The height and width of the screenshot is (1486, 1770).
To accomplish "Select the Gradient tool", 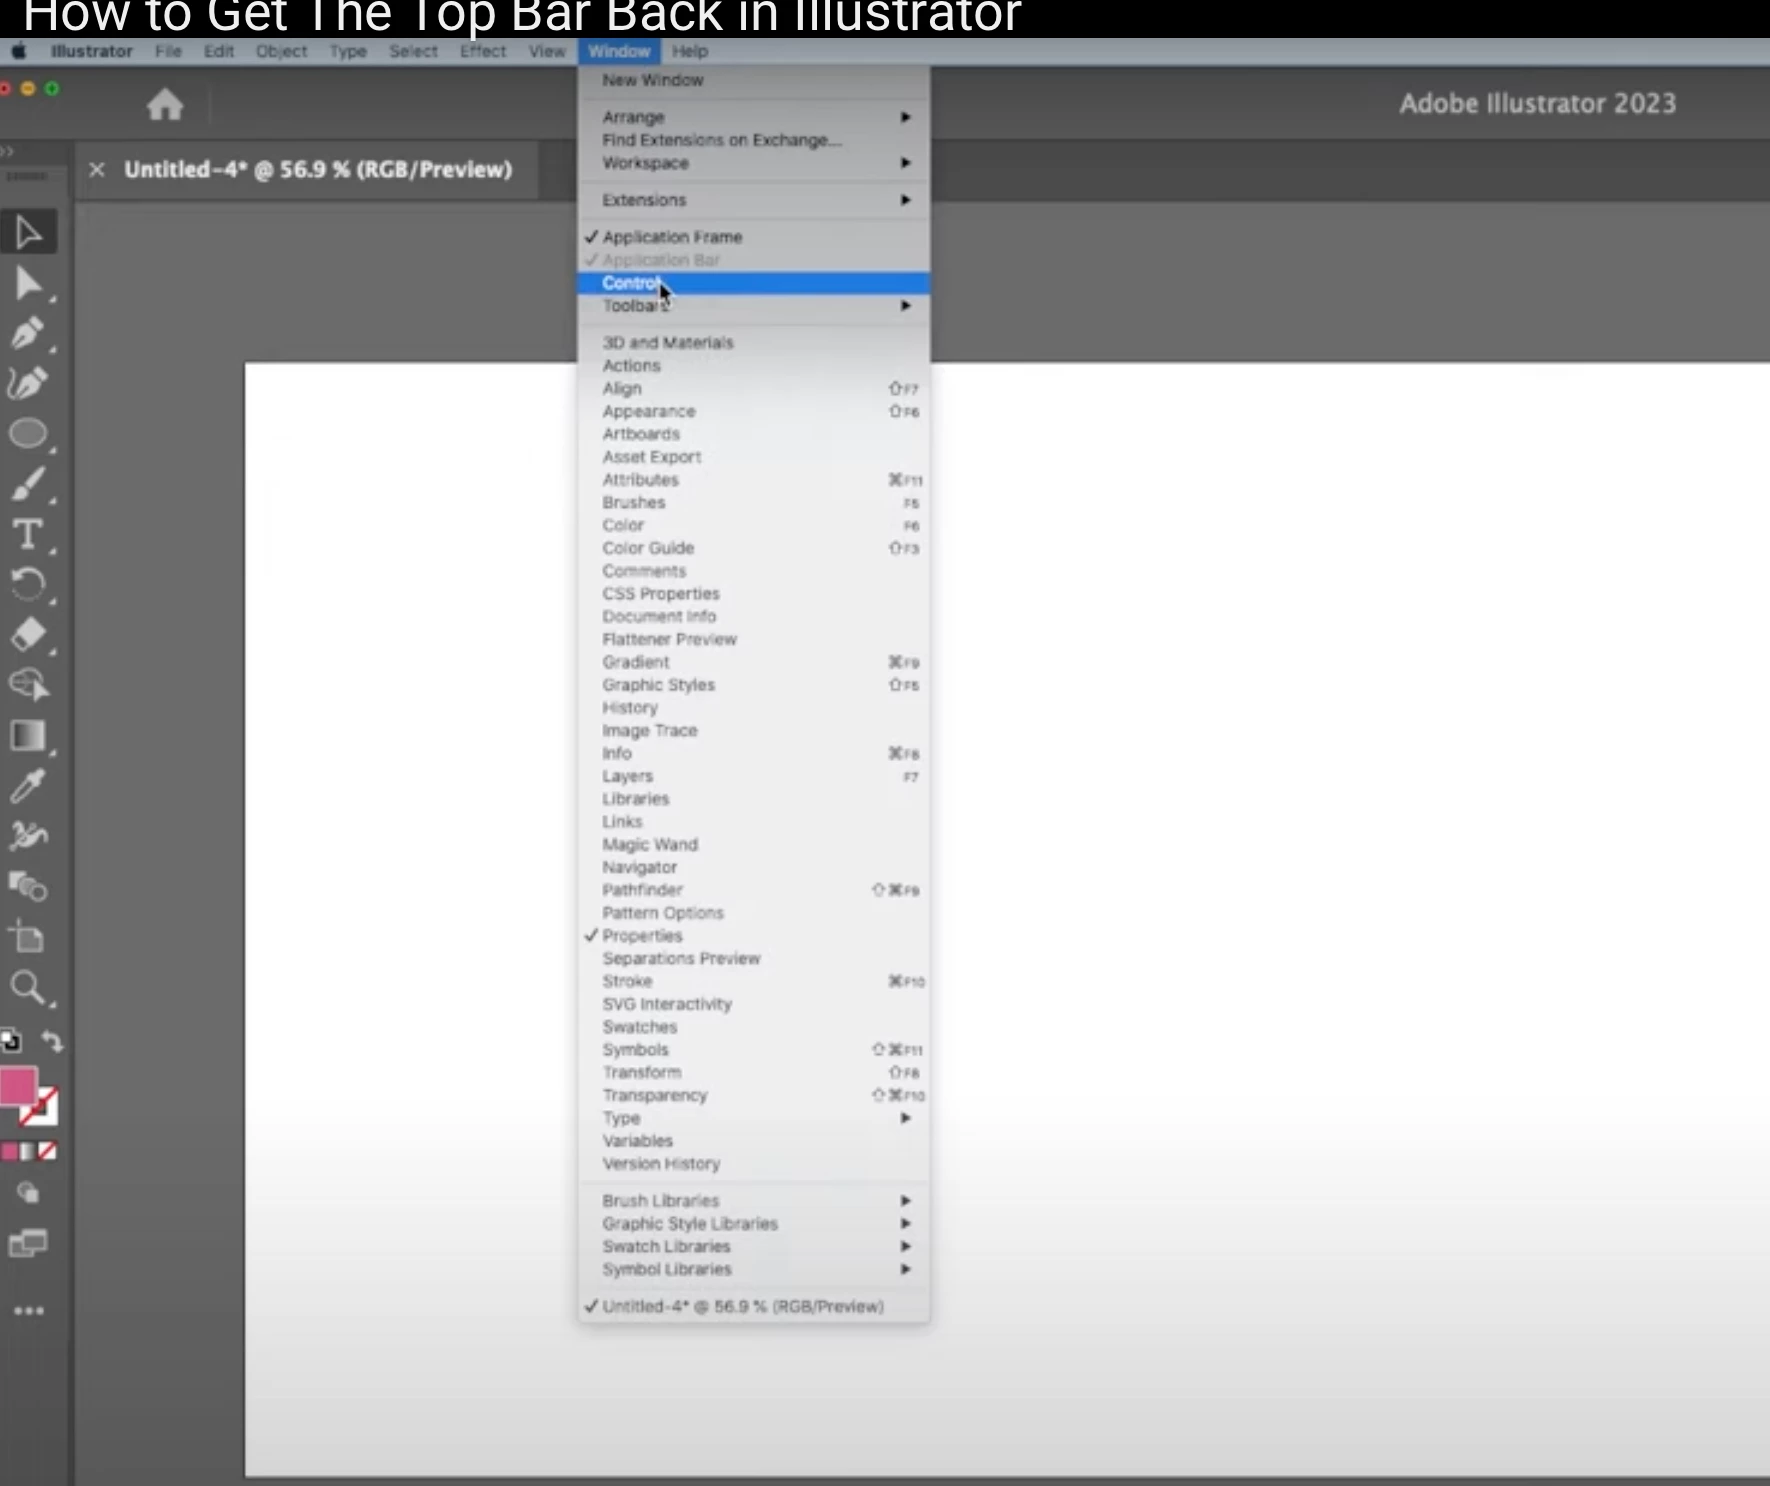I will coord(28,736).
